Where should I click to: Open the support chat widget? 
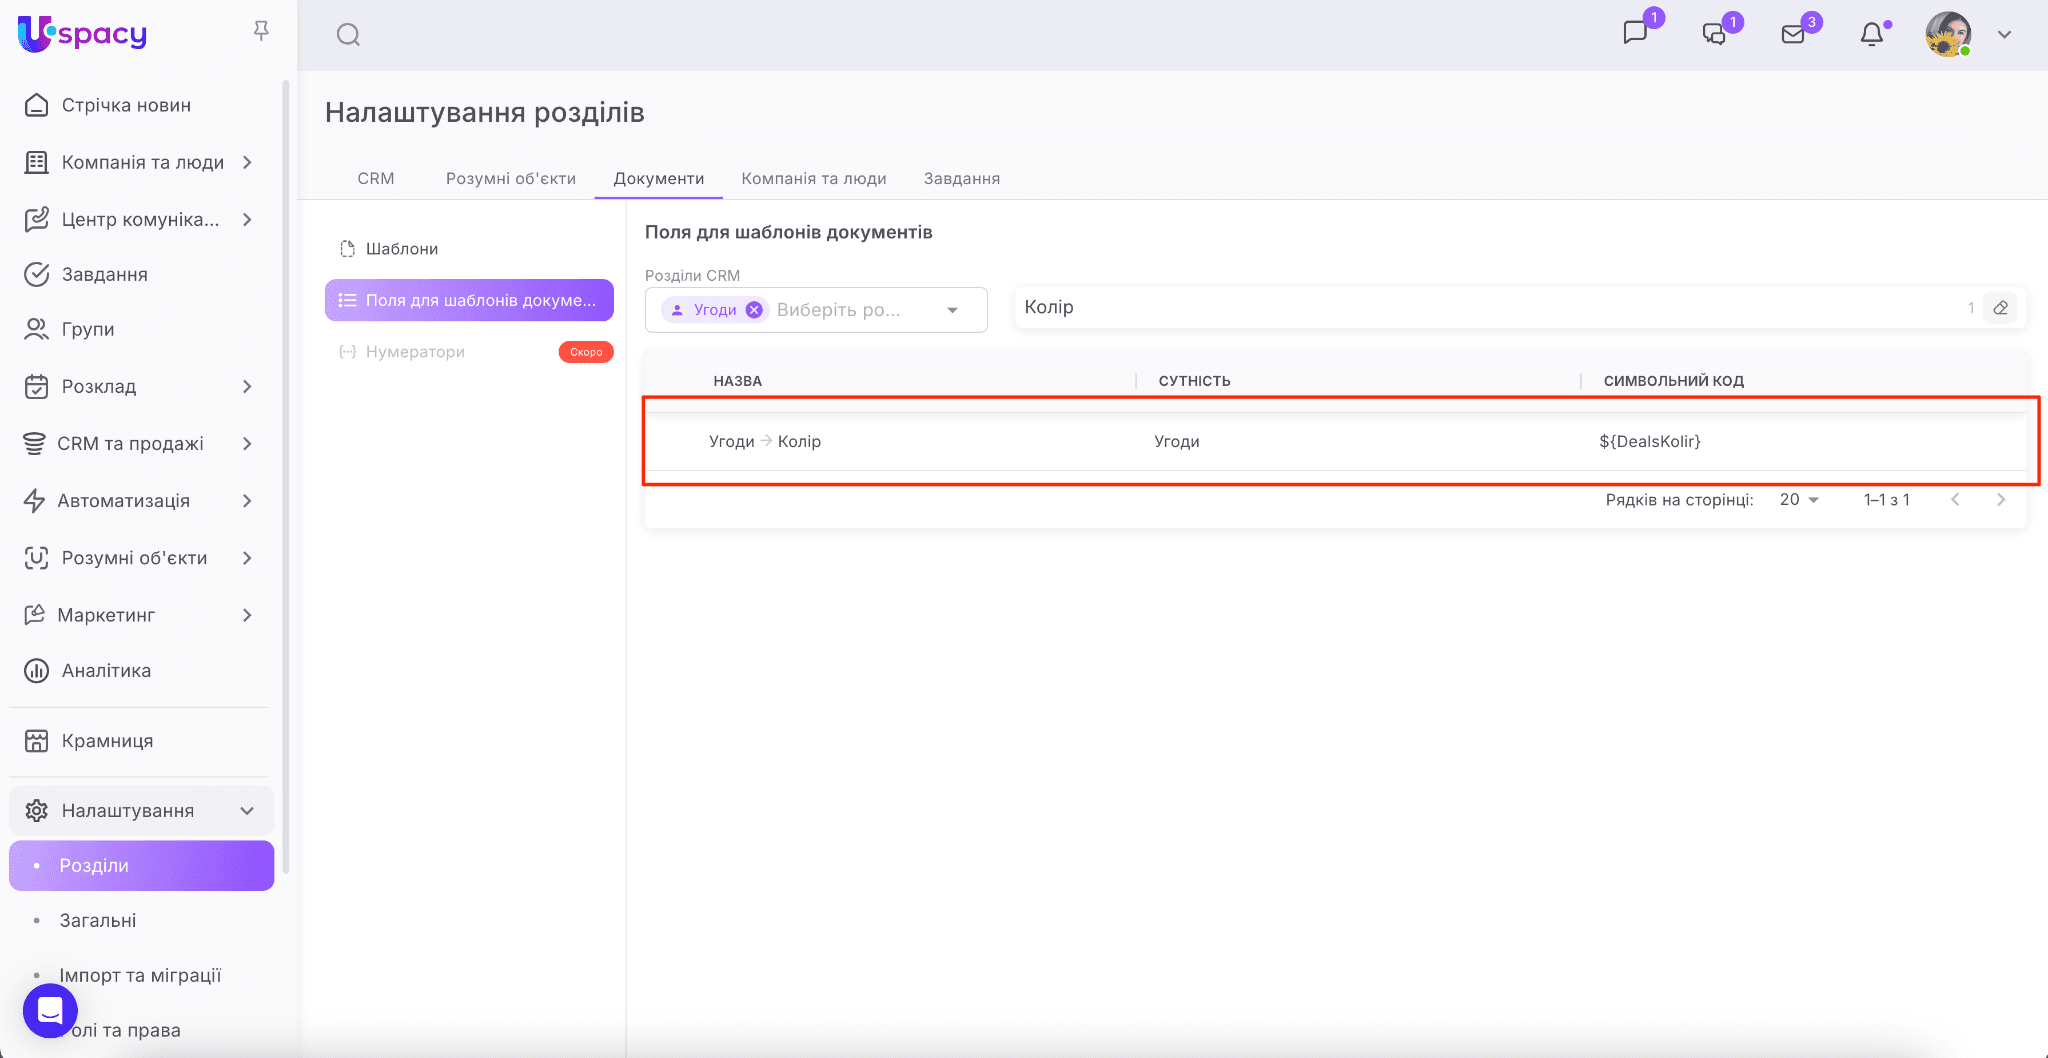pos(50,1010)
